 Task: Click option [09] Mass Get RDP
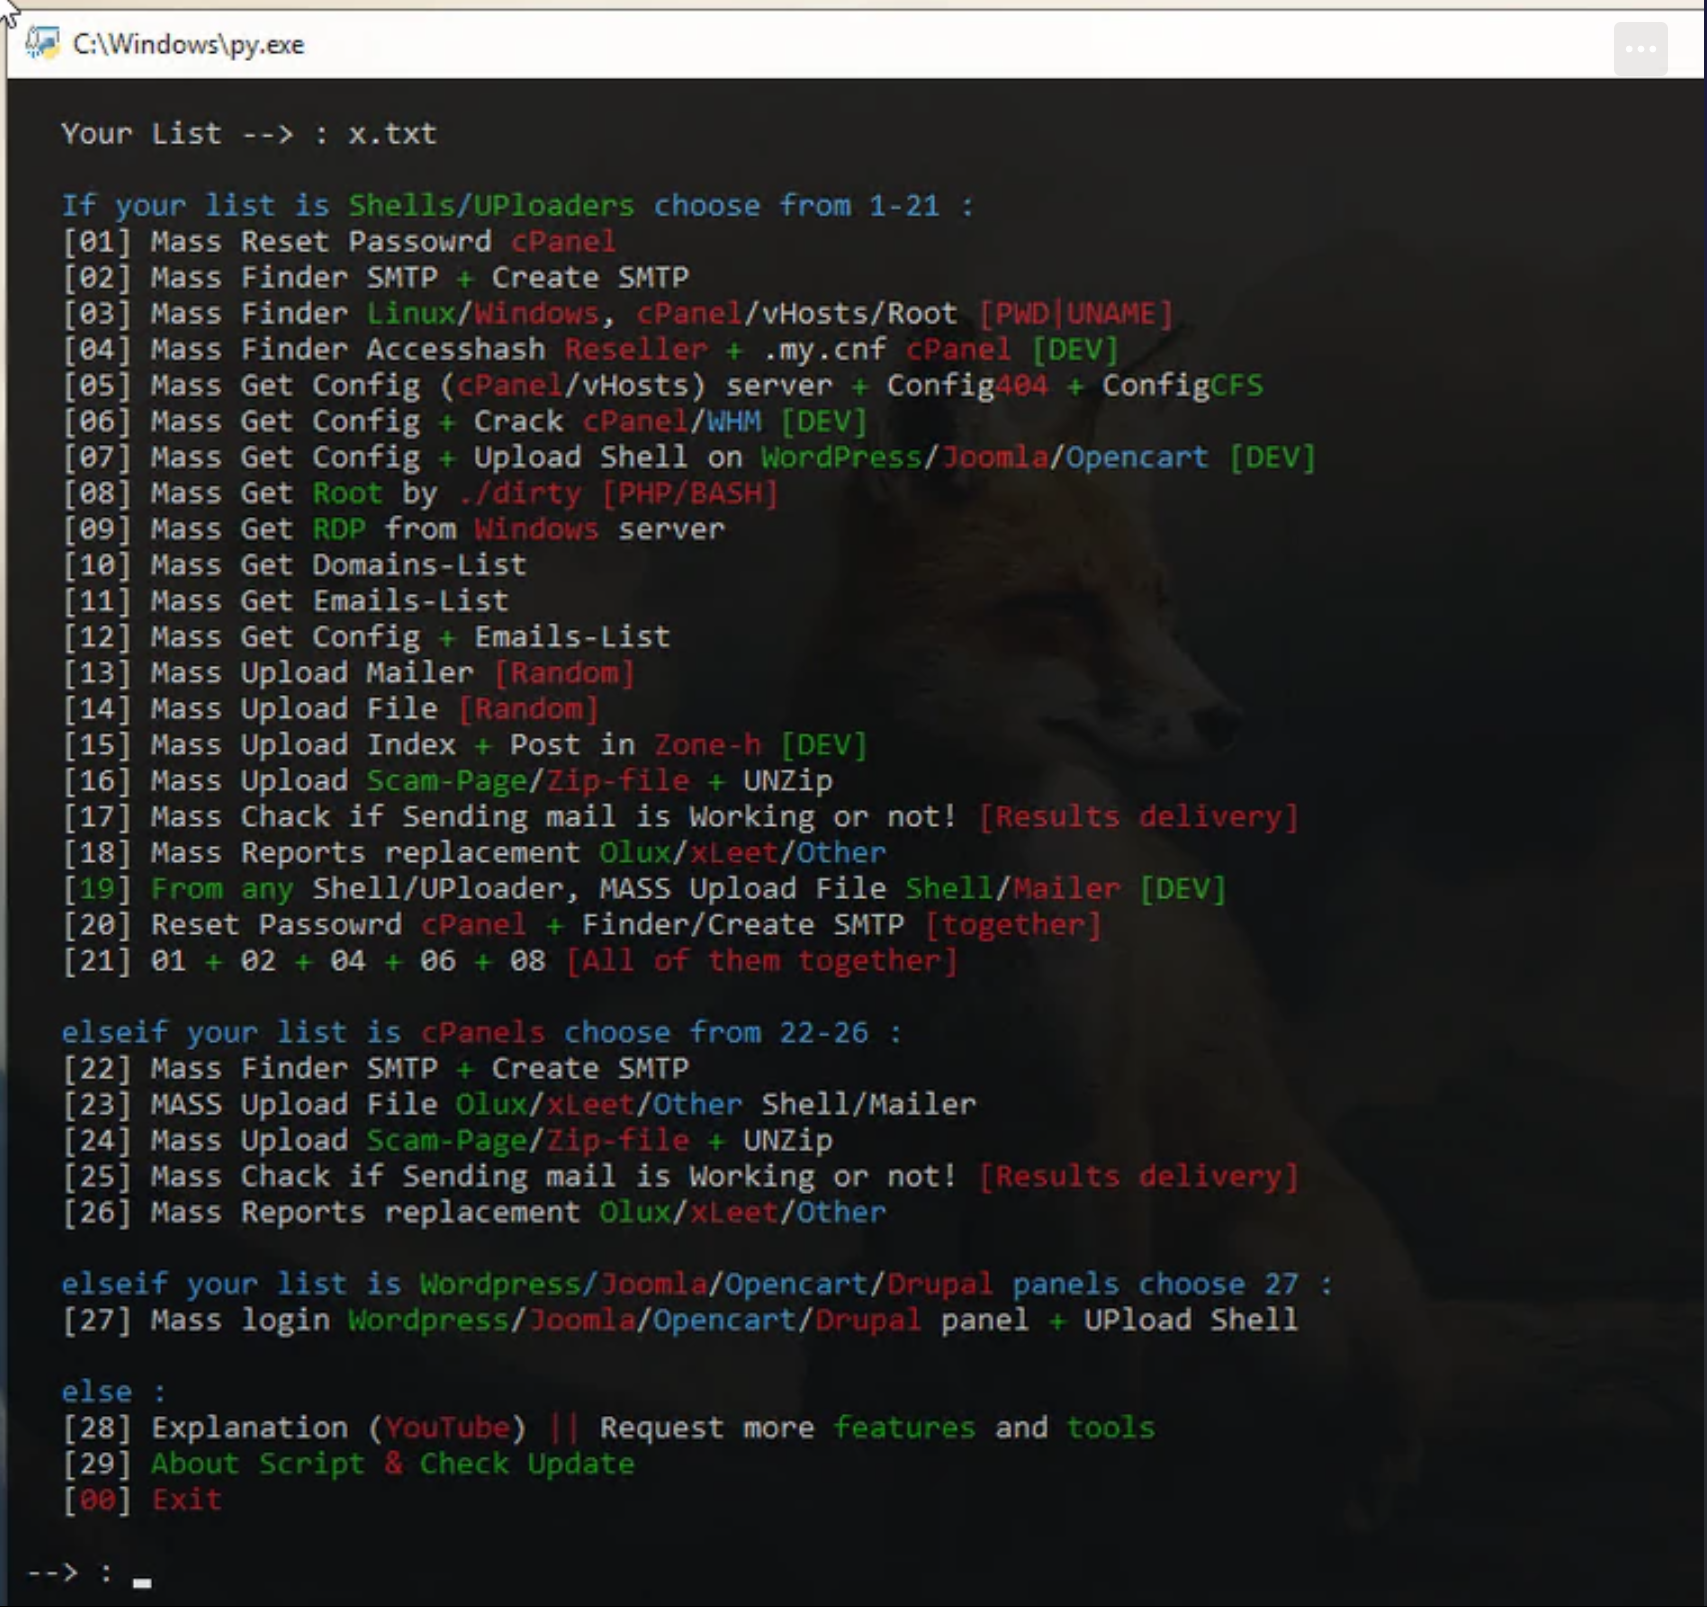click(x=393, y=529)
